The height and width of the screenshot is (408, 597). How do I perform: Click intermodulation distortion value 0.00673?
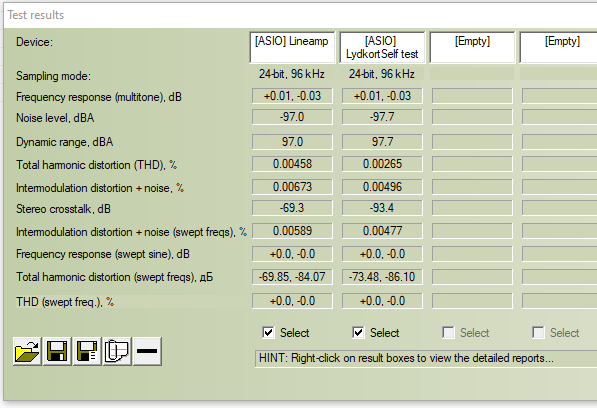[x=292, y=187]
